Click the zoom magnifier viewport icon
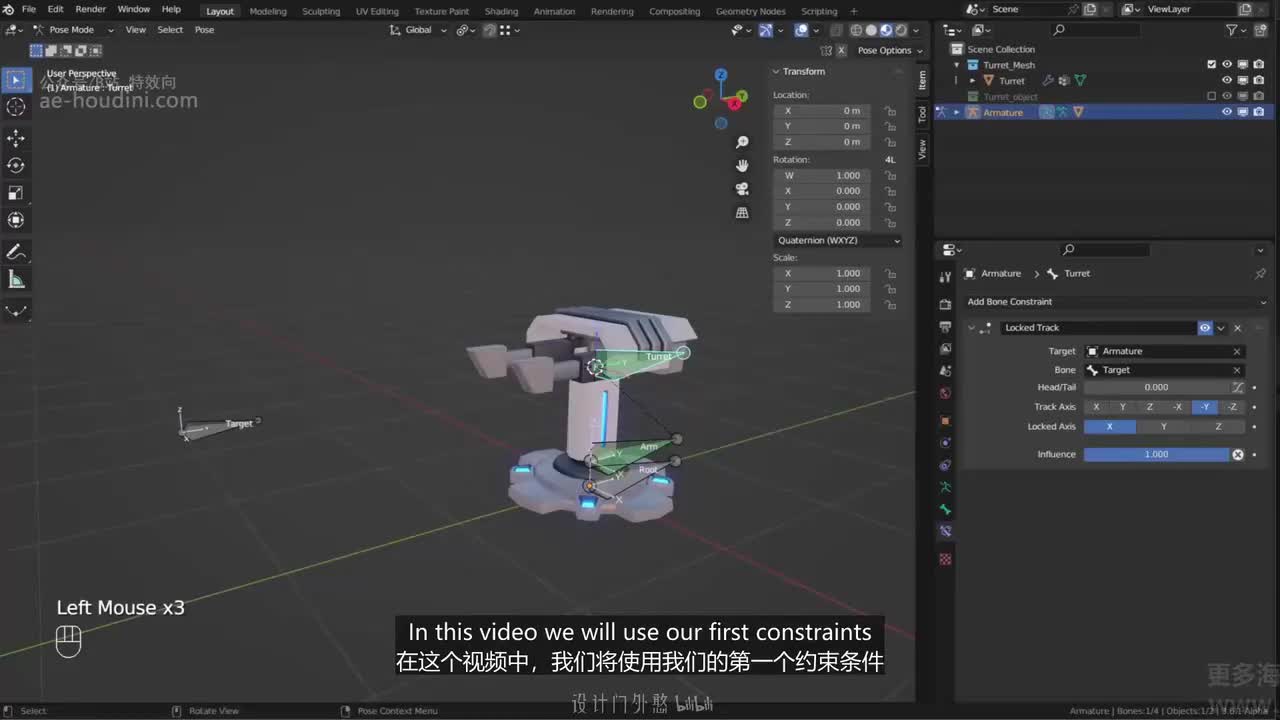The width and height of the screenshot is (1280, 720). 742,143
